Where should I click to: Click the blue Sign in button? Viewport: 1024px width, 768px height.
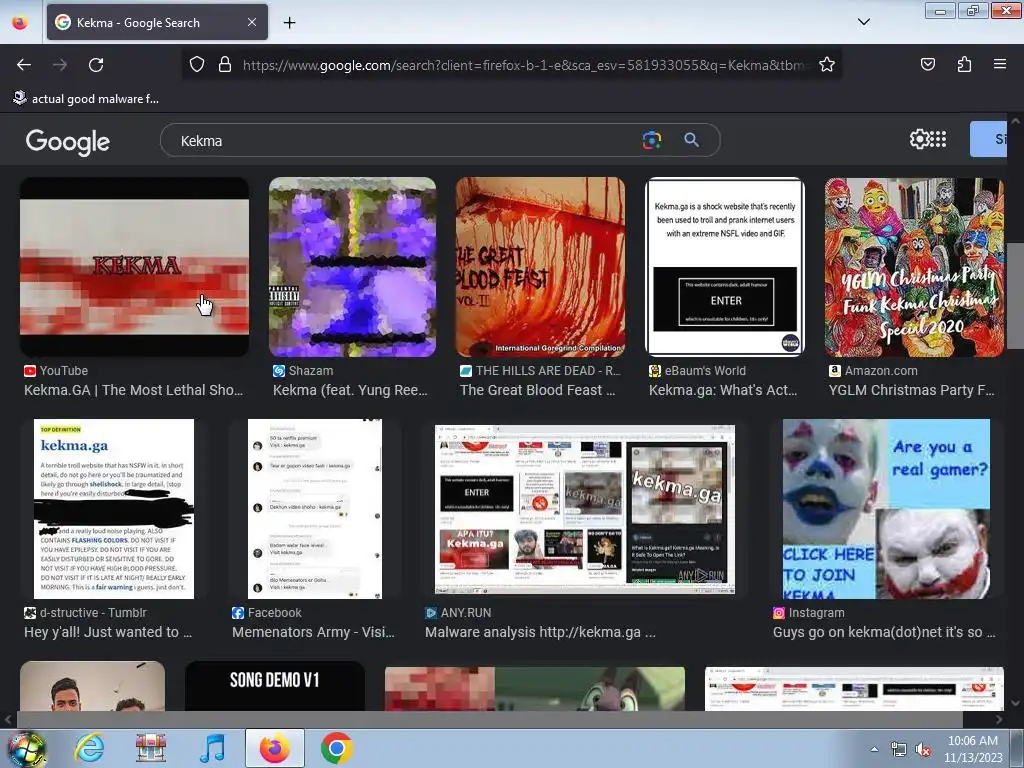coord(988,139)
